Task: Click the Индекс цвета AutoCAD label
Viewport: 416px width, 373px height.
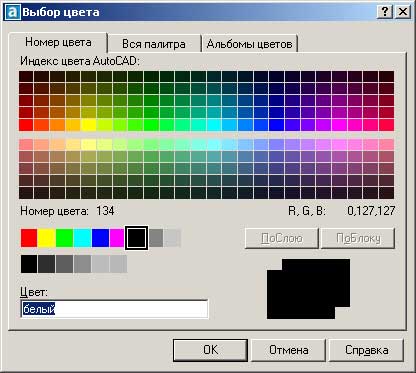Action: point(80,61)
